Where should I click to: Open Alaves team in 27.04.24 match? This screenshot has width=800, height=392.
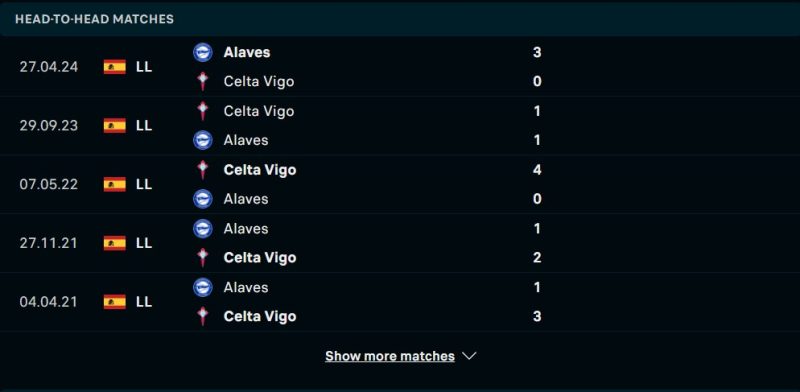247,52
